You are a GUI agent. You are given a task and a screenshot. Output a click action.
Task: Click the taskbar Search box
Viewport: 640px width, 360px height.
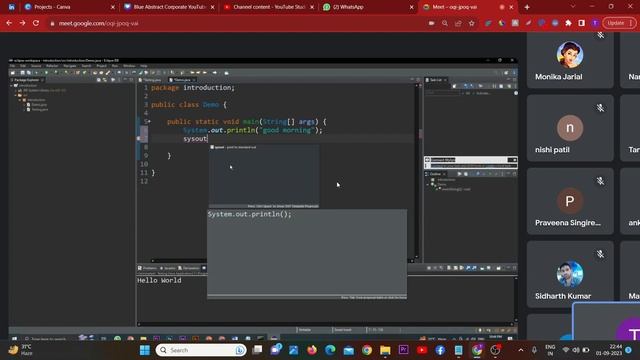201,350
